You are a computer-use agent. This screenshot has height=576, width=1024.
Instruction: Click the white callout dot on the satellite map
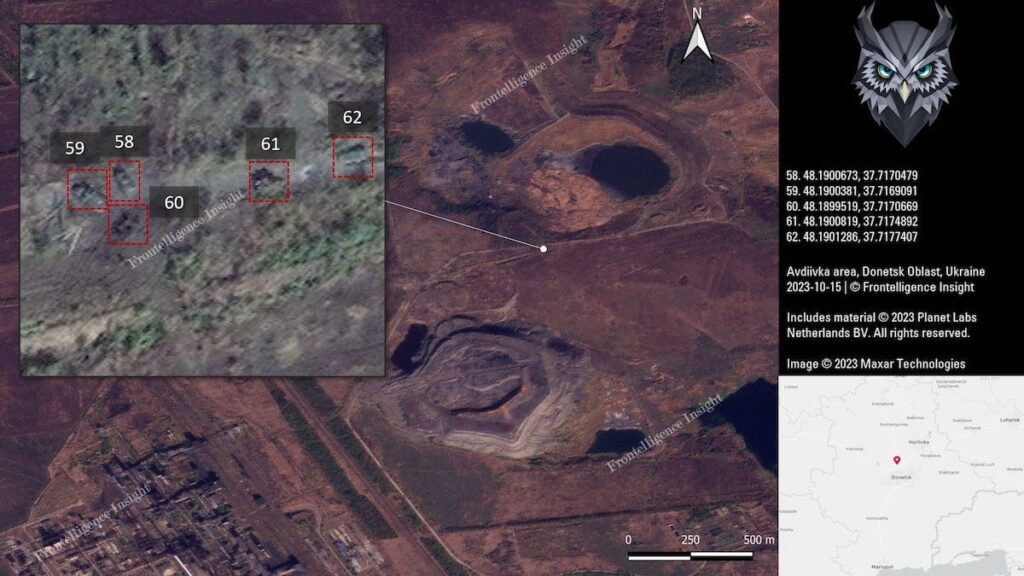pyautogui.click(x=543, y=247)
